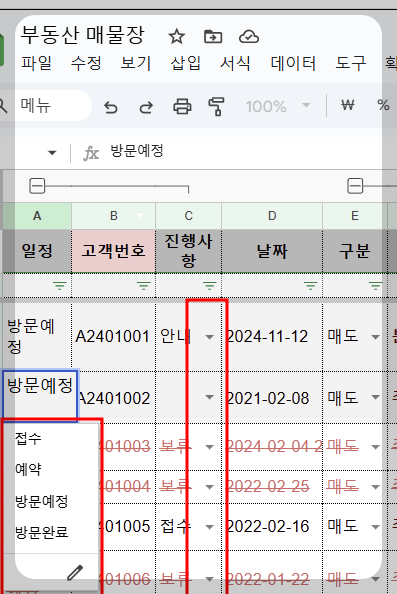Click the 구분 header cell
This screenshot has width=397, height=594.
tap(355, 251)
